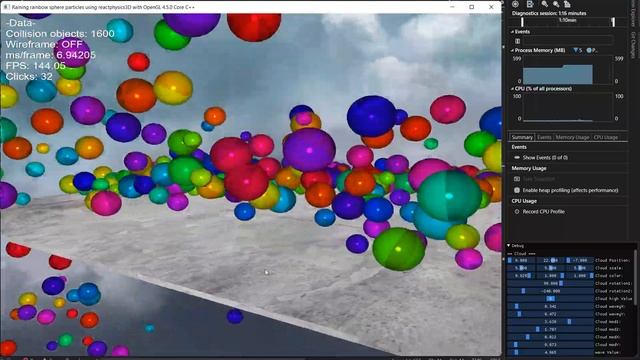Click the 'ms/frame: 6.94205' overlay text
The height and width of the screenshot is (360, 640).
pos(51,55)
